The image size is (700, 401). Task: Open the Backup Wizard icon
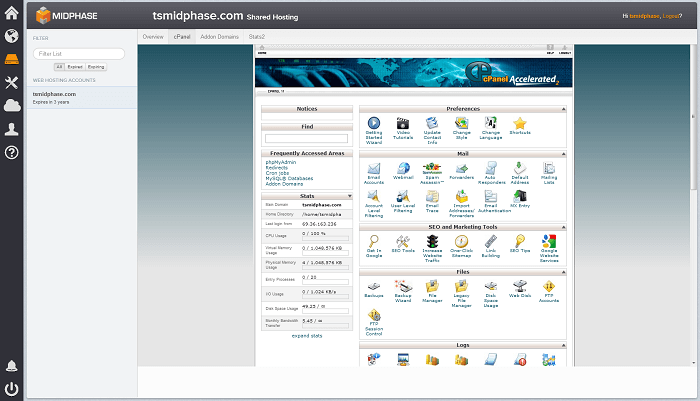tap(403, 286)
